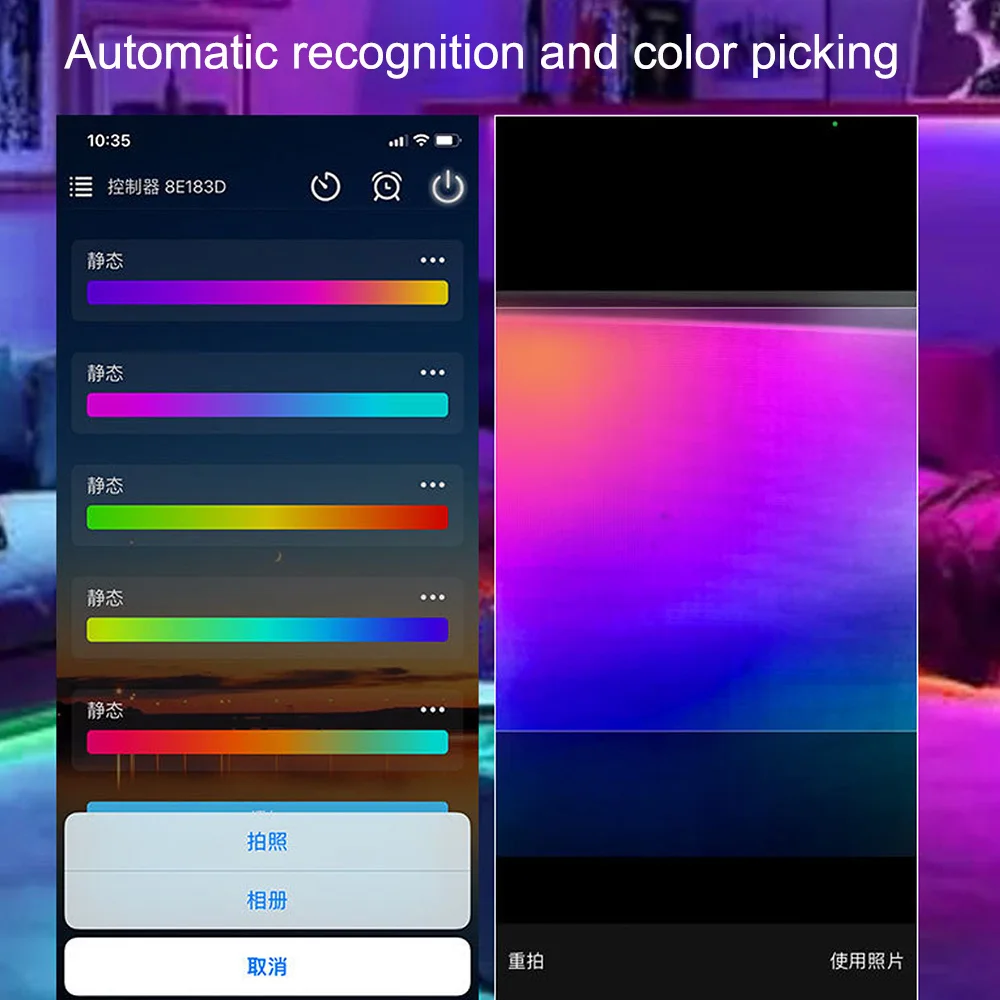Select the purple-to-yellow gradient bar
The width and height of the screenshot is (1000, 1000).
click(267, 293)
